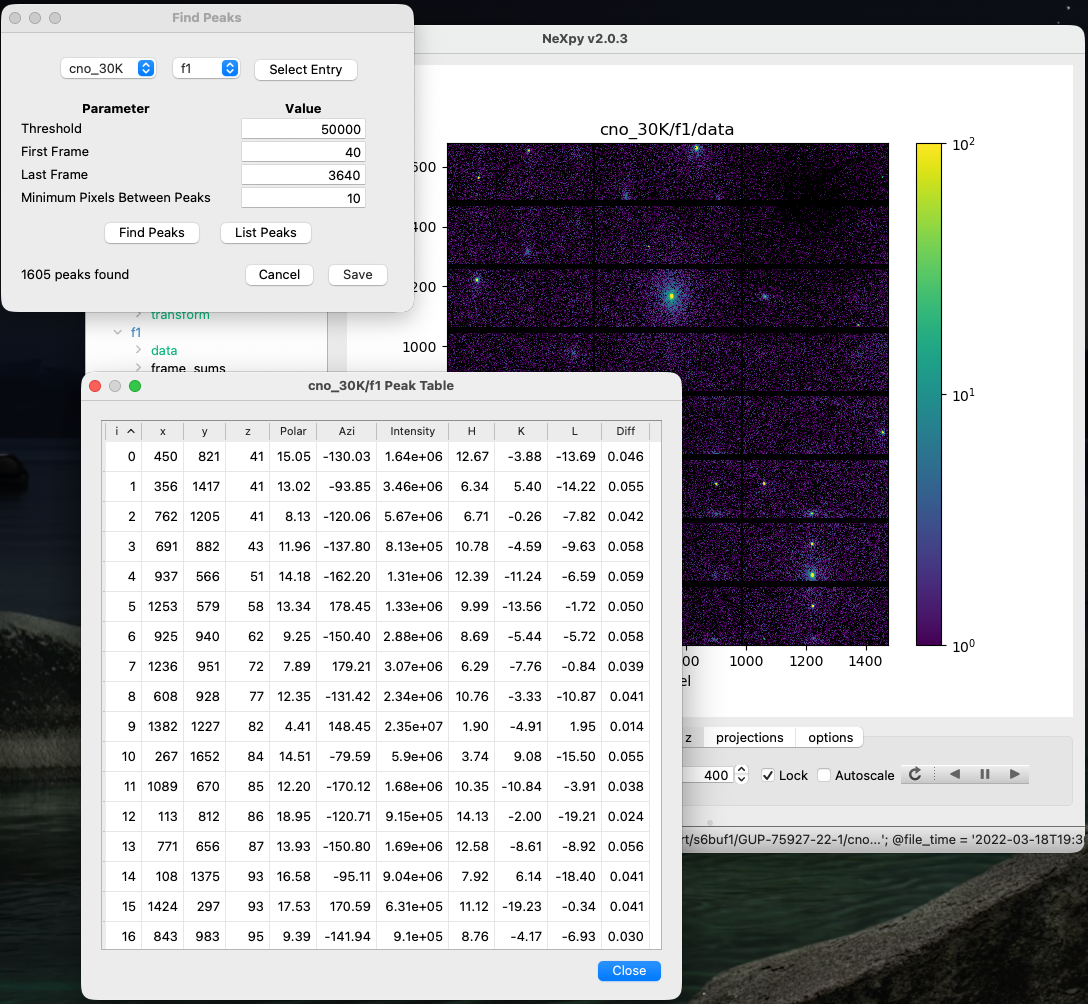Pause the frame playback
The height and width of the screenshot is (1004, 1088).
click(985, 774)
